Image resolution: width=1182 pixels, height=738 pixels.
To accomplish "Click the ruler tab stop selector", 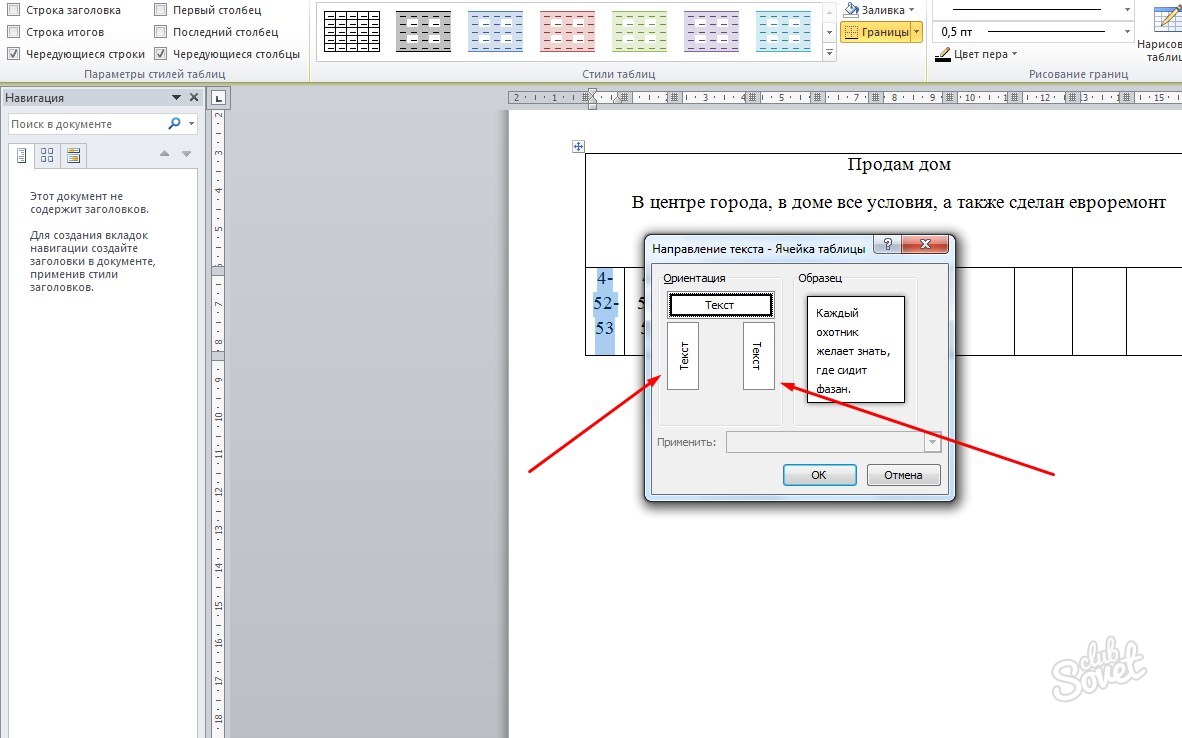I will pyautogui.click(x=219, y=98).
